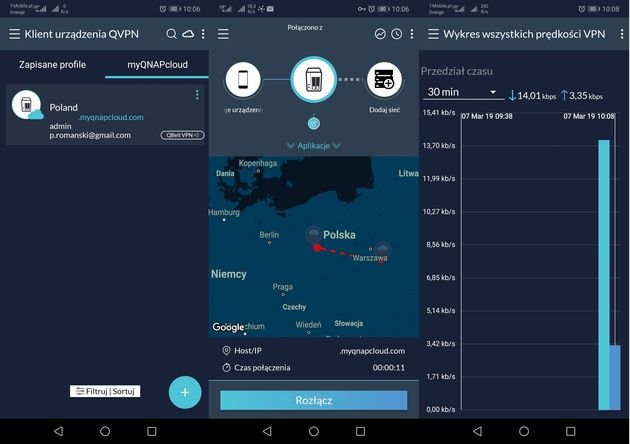
Task: Tap Android Recents button under speed chart screen
Action: 571,431
